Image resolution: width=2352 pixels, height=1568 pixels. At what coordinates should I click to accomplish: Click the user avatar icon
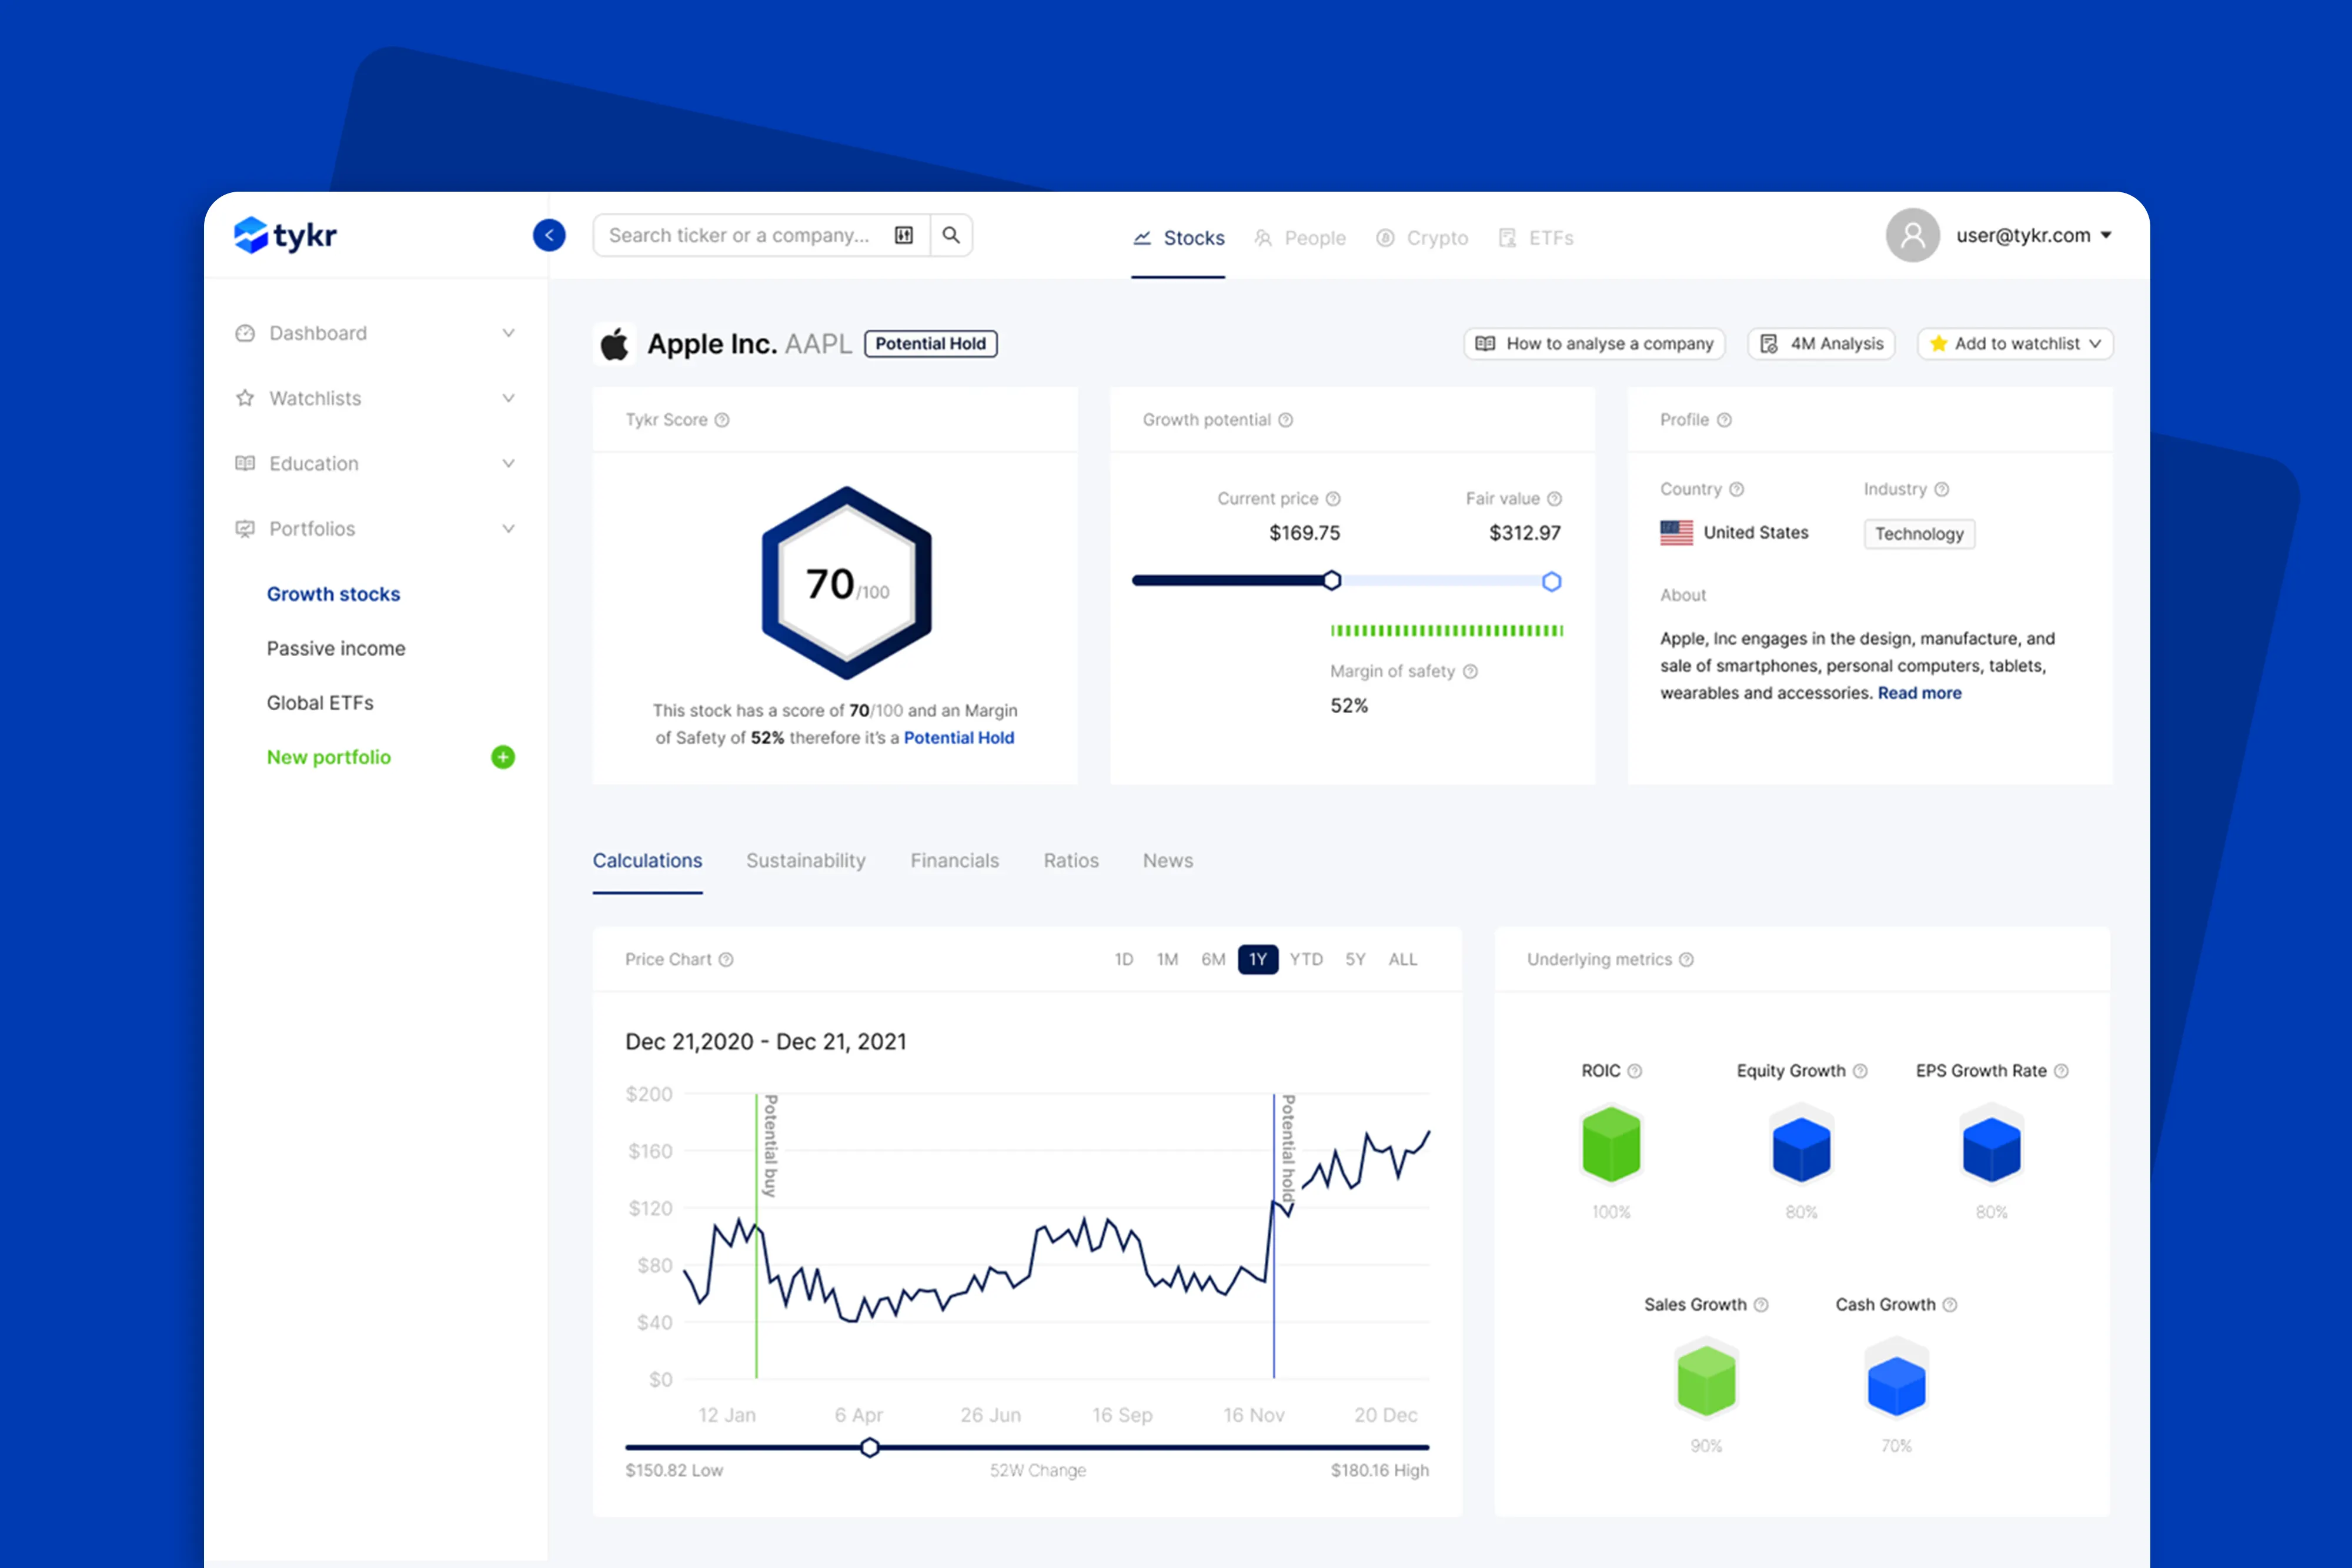click(1912, 236)
